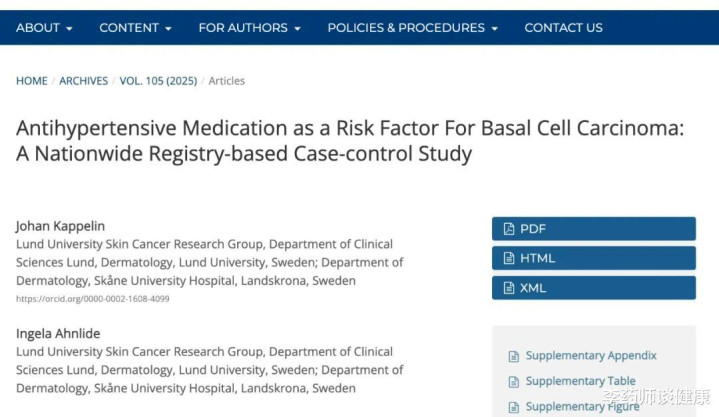Click the Supplementary Table document icon
719x417 pixels.
[514, 381]
